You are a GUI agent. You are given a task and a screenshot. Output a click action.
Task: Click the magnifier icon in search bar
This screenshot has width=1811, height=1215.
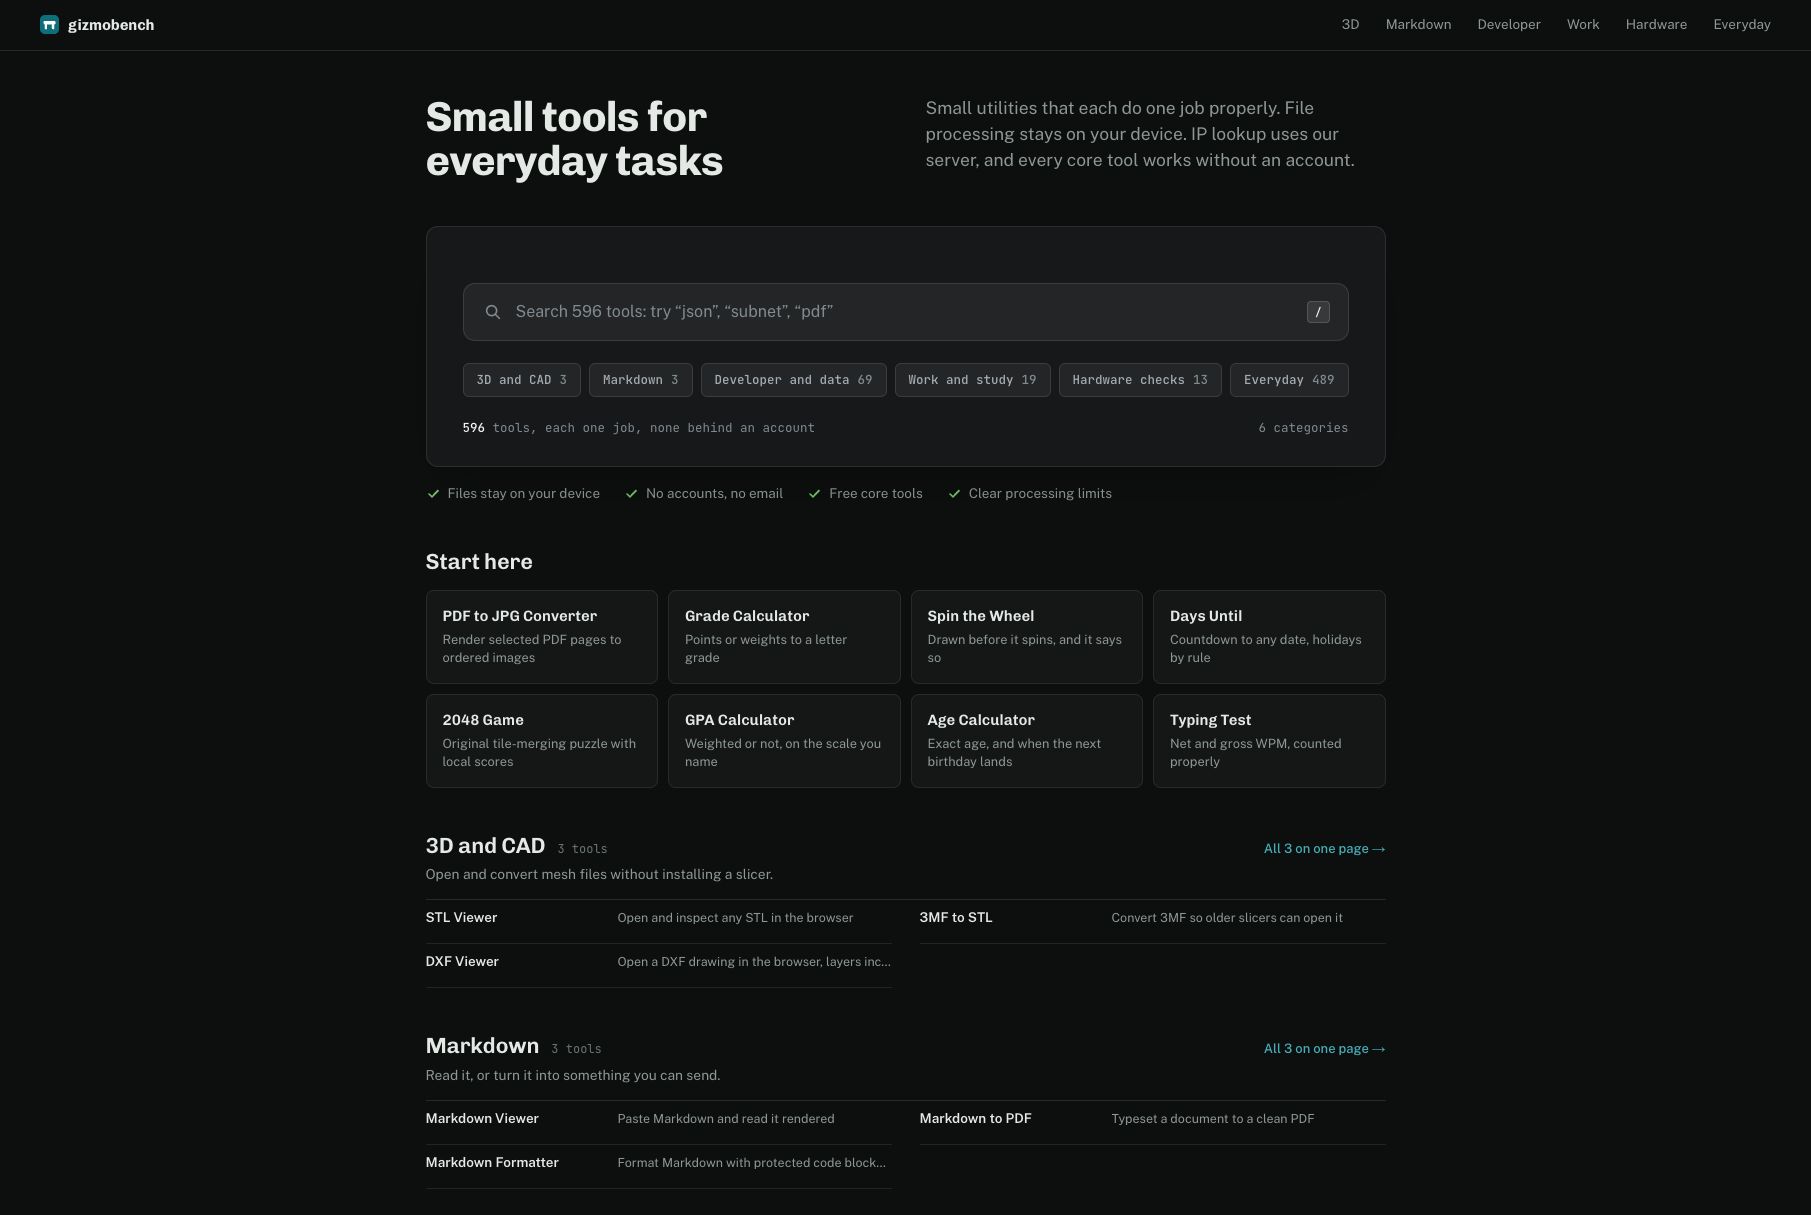pyautogui.click(x=492, y=312)
